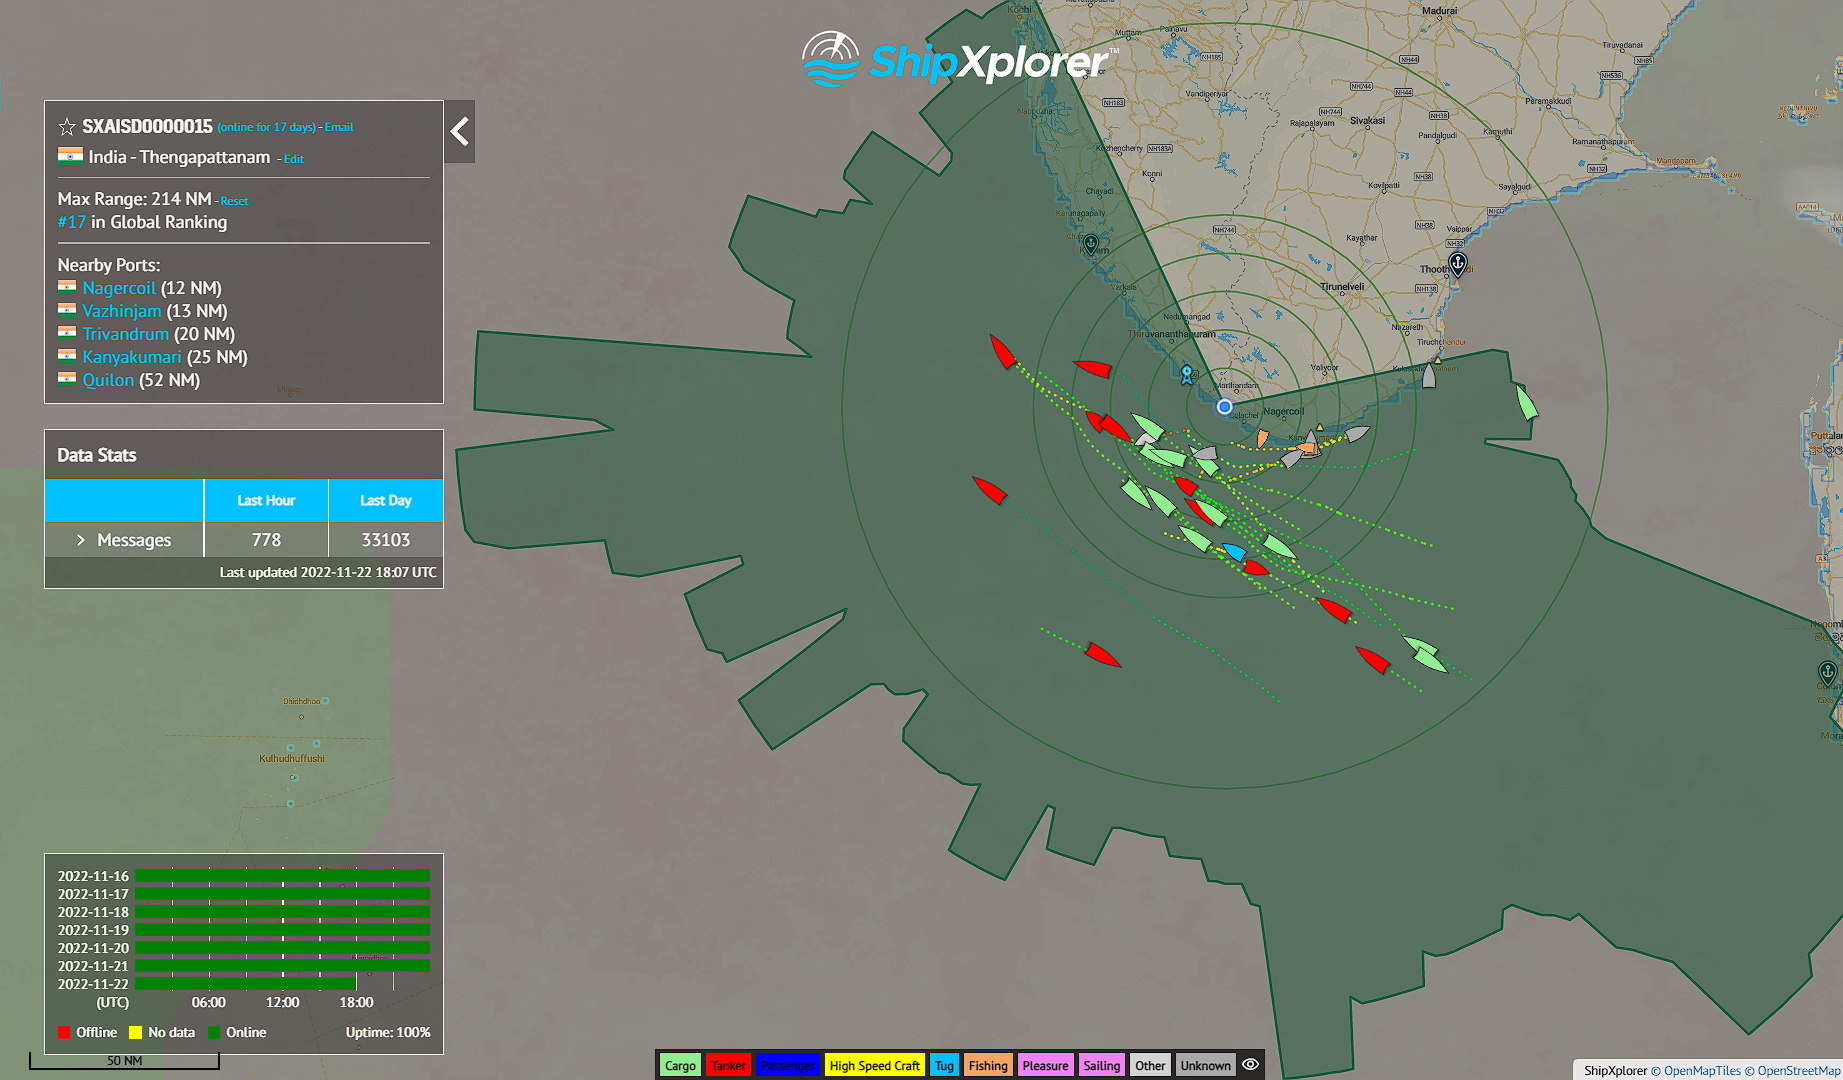Click the 2022-11-22 uptime bar
Viewport: 1843px width, 1080px height.
(x=246, y=984)
